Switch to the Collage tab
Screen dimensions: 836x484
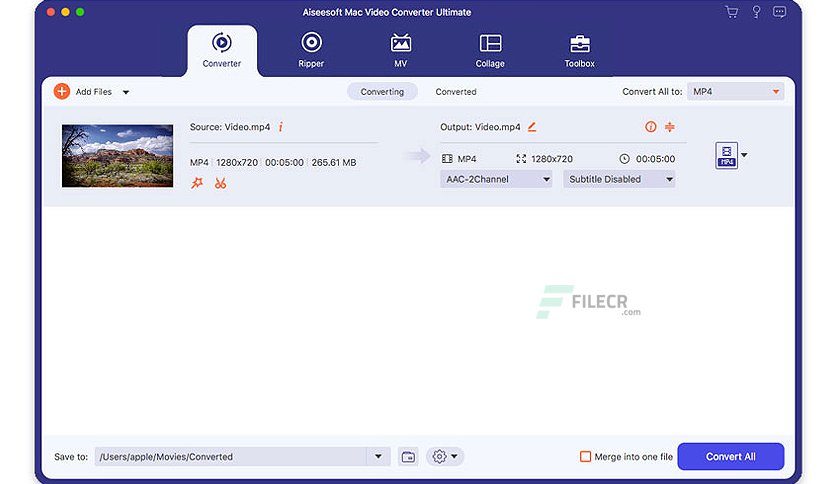tap(490, 51)
